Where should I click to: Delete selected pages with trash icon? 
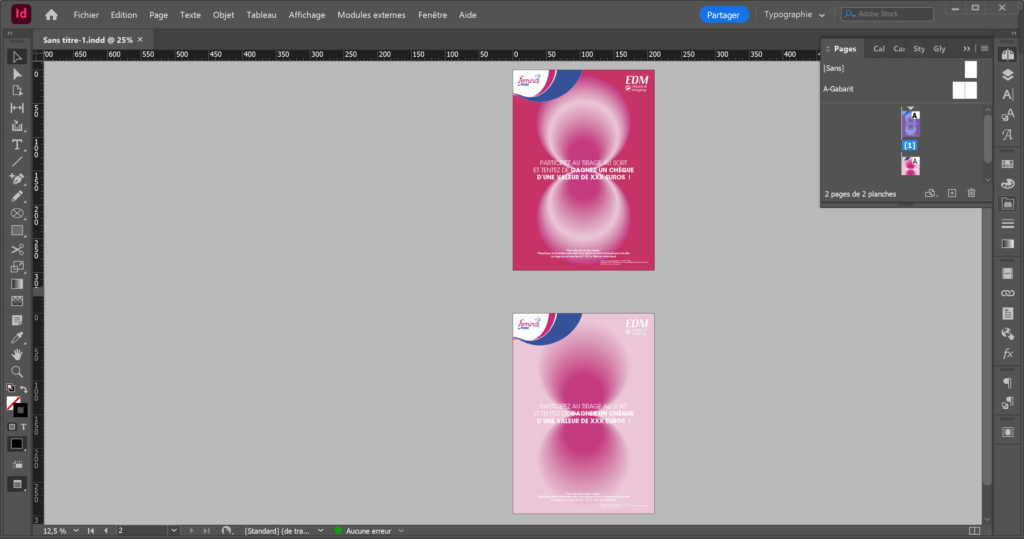tap(970, 193)
